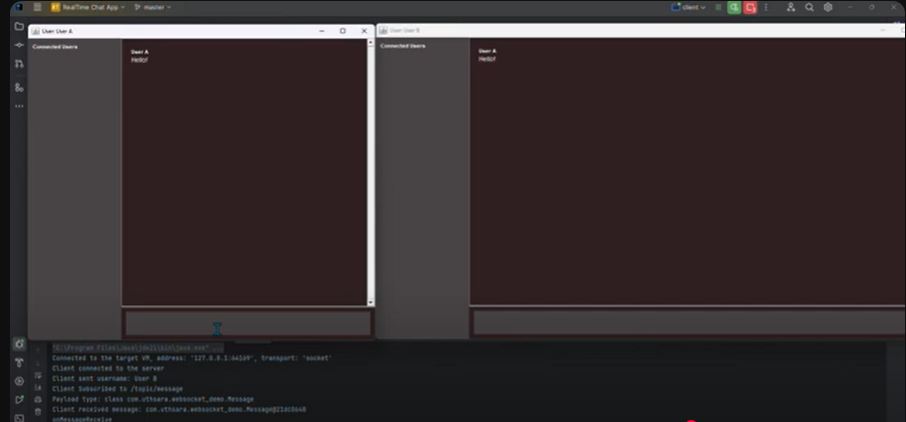Maximize the User A chat window
This screenshot has width=906, height=422.
[x=343, y=31]
